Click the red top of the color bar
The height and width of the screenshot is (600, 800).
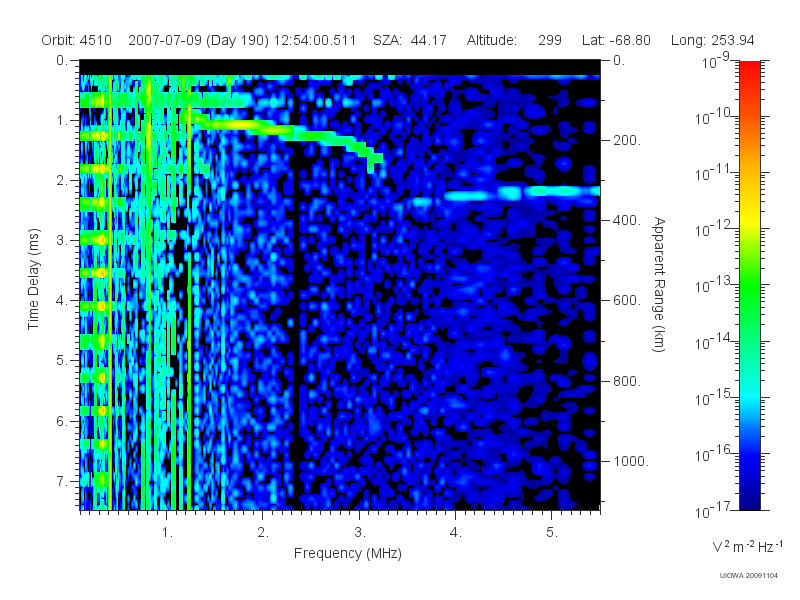pyautogui.click(x=749, y=69)
